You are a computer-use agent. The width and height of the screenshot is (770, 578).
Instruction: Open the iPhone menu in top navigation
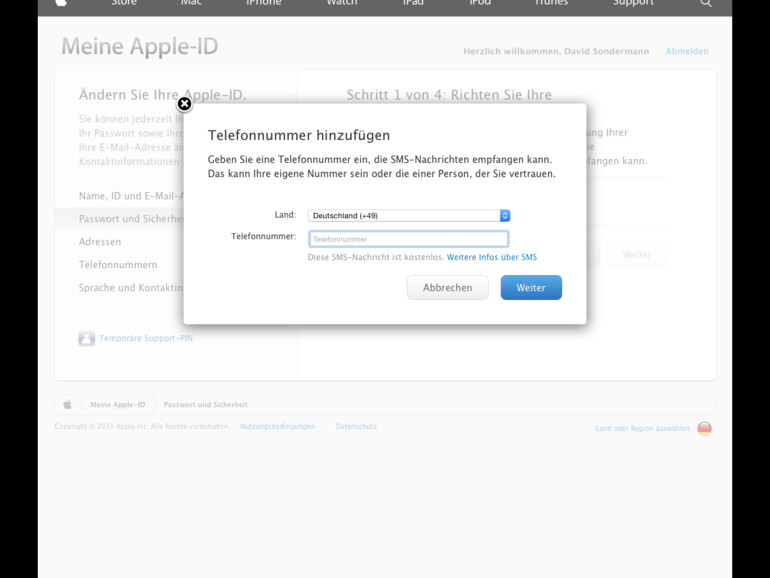point(264,3)
